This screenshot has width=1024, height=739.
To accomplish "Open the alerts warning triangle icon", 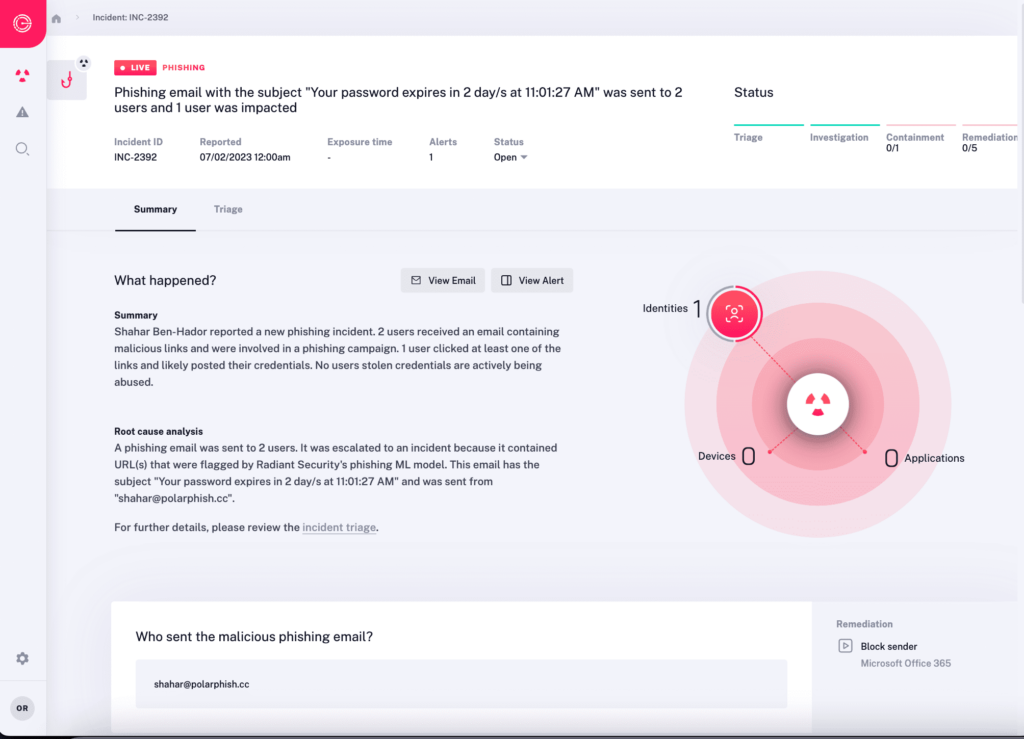I will [22, 112].
